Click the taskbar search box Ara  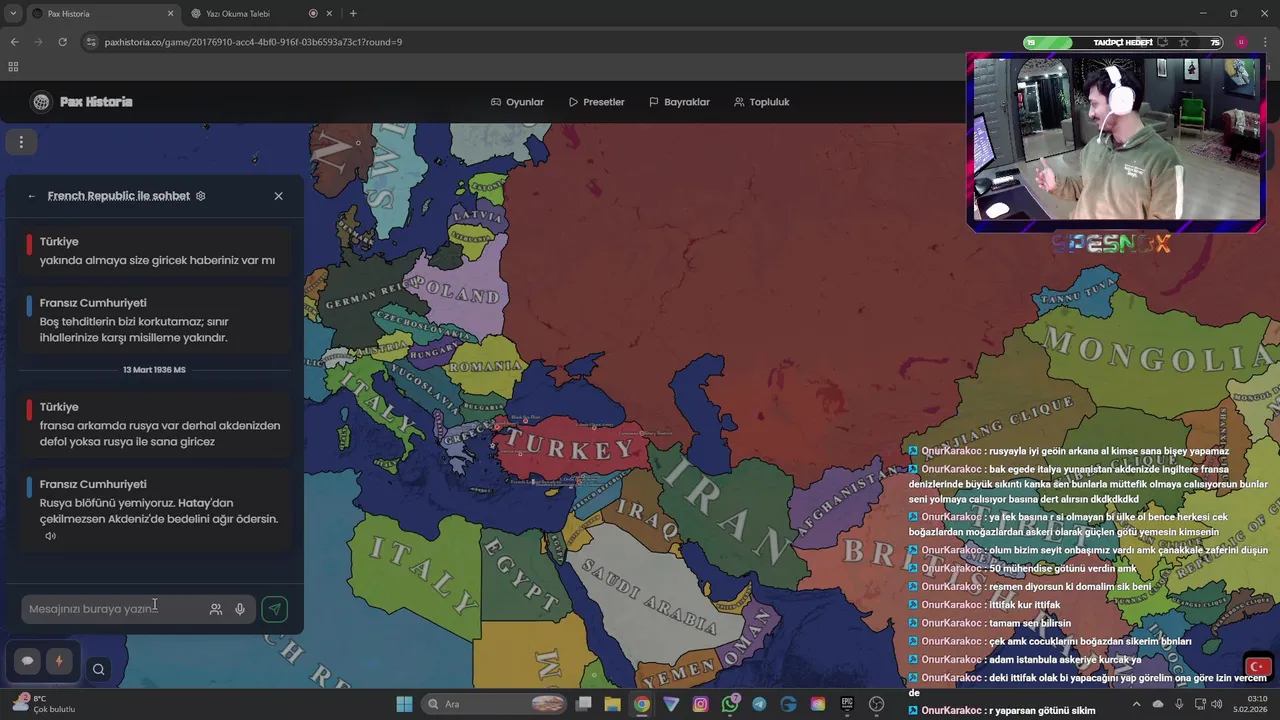[x=496, y=704]
